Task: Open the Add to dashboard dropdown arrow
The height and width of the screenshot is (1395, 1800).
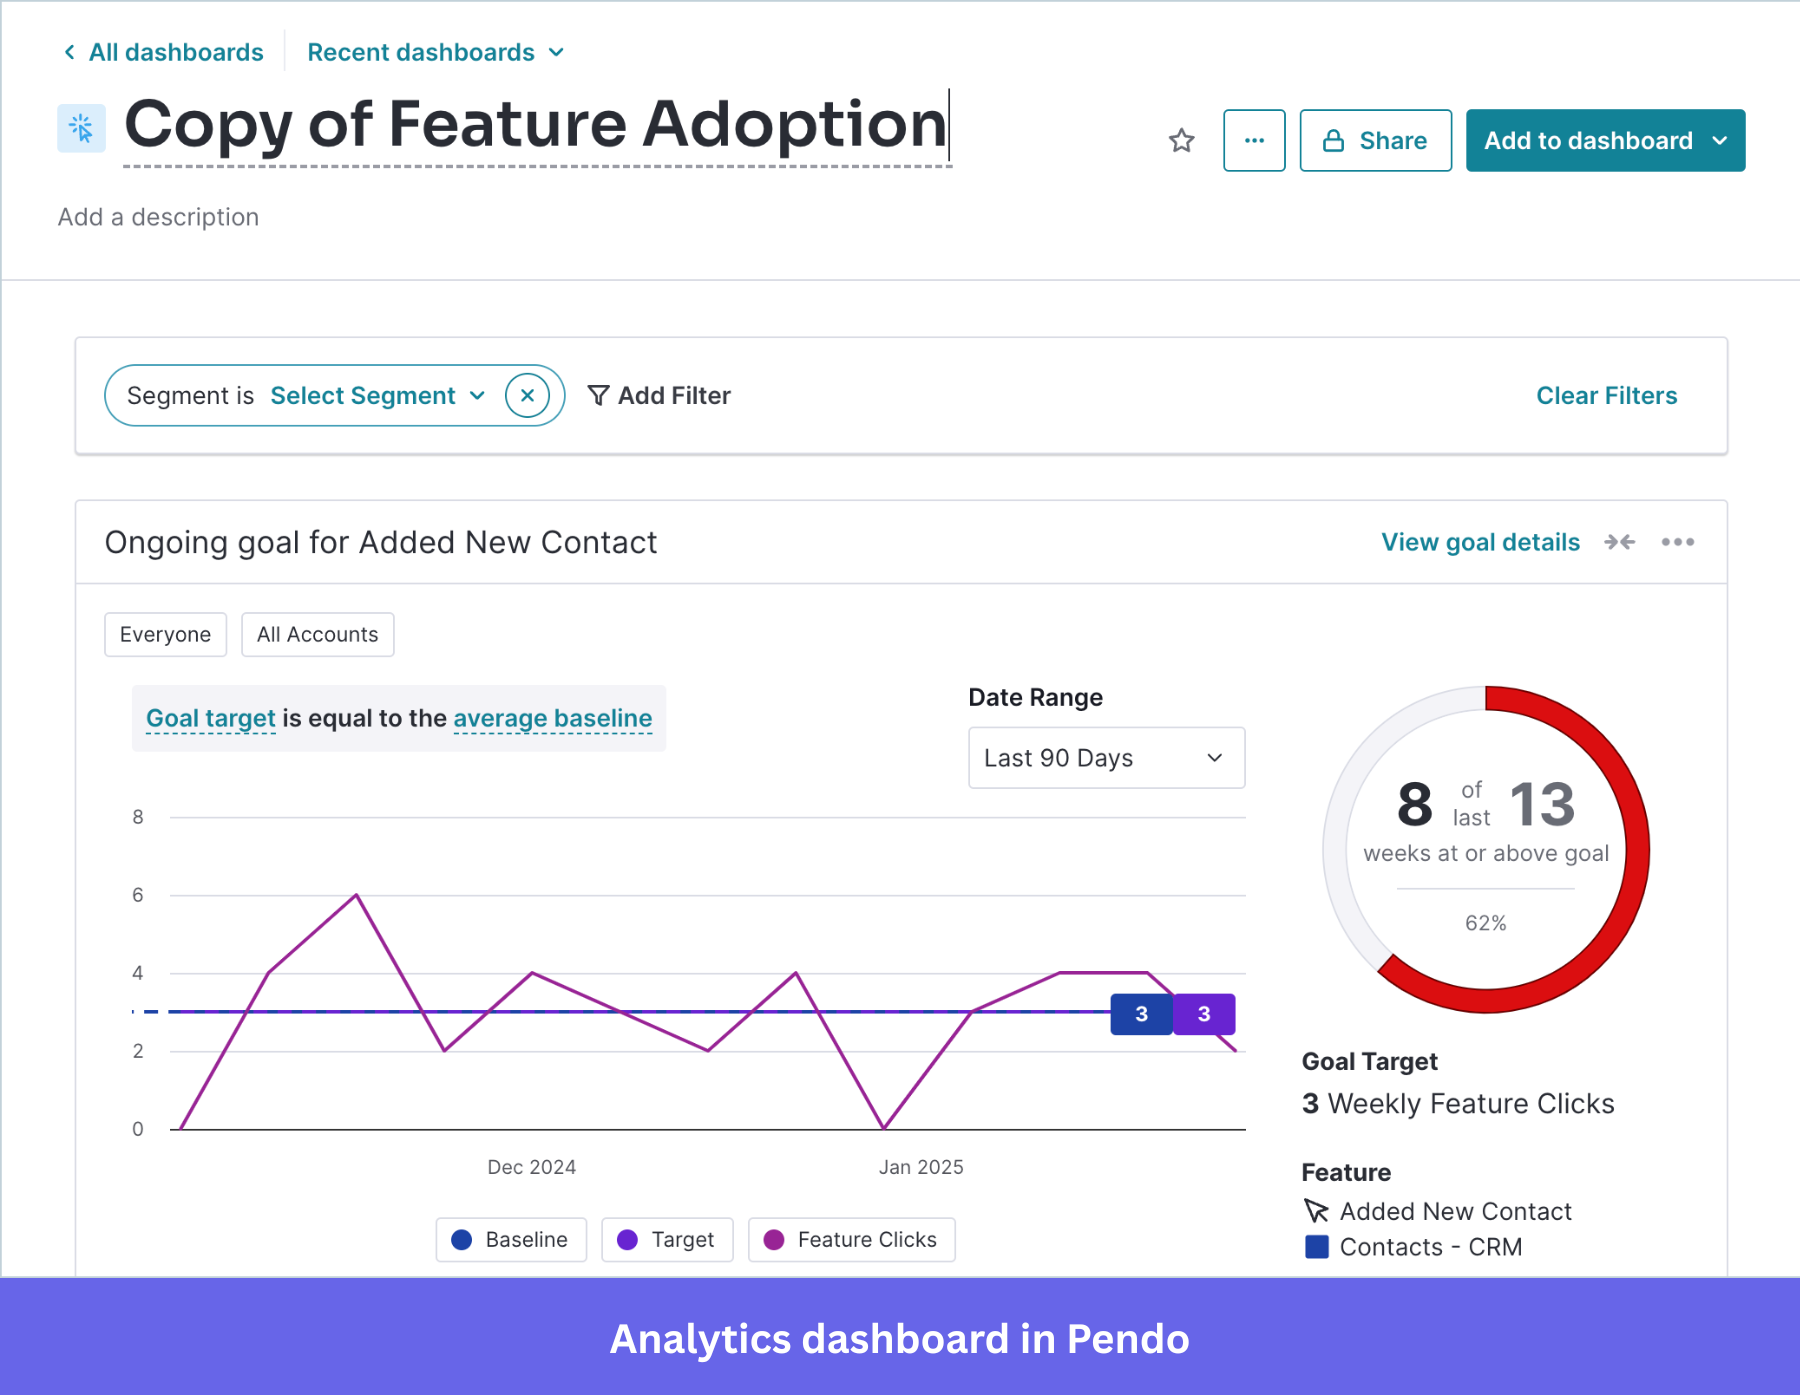Action: [x=1720, y=141]
